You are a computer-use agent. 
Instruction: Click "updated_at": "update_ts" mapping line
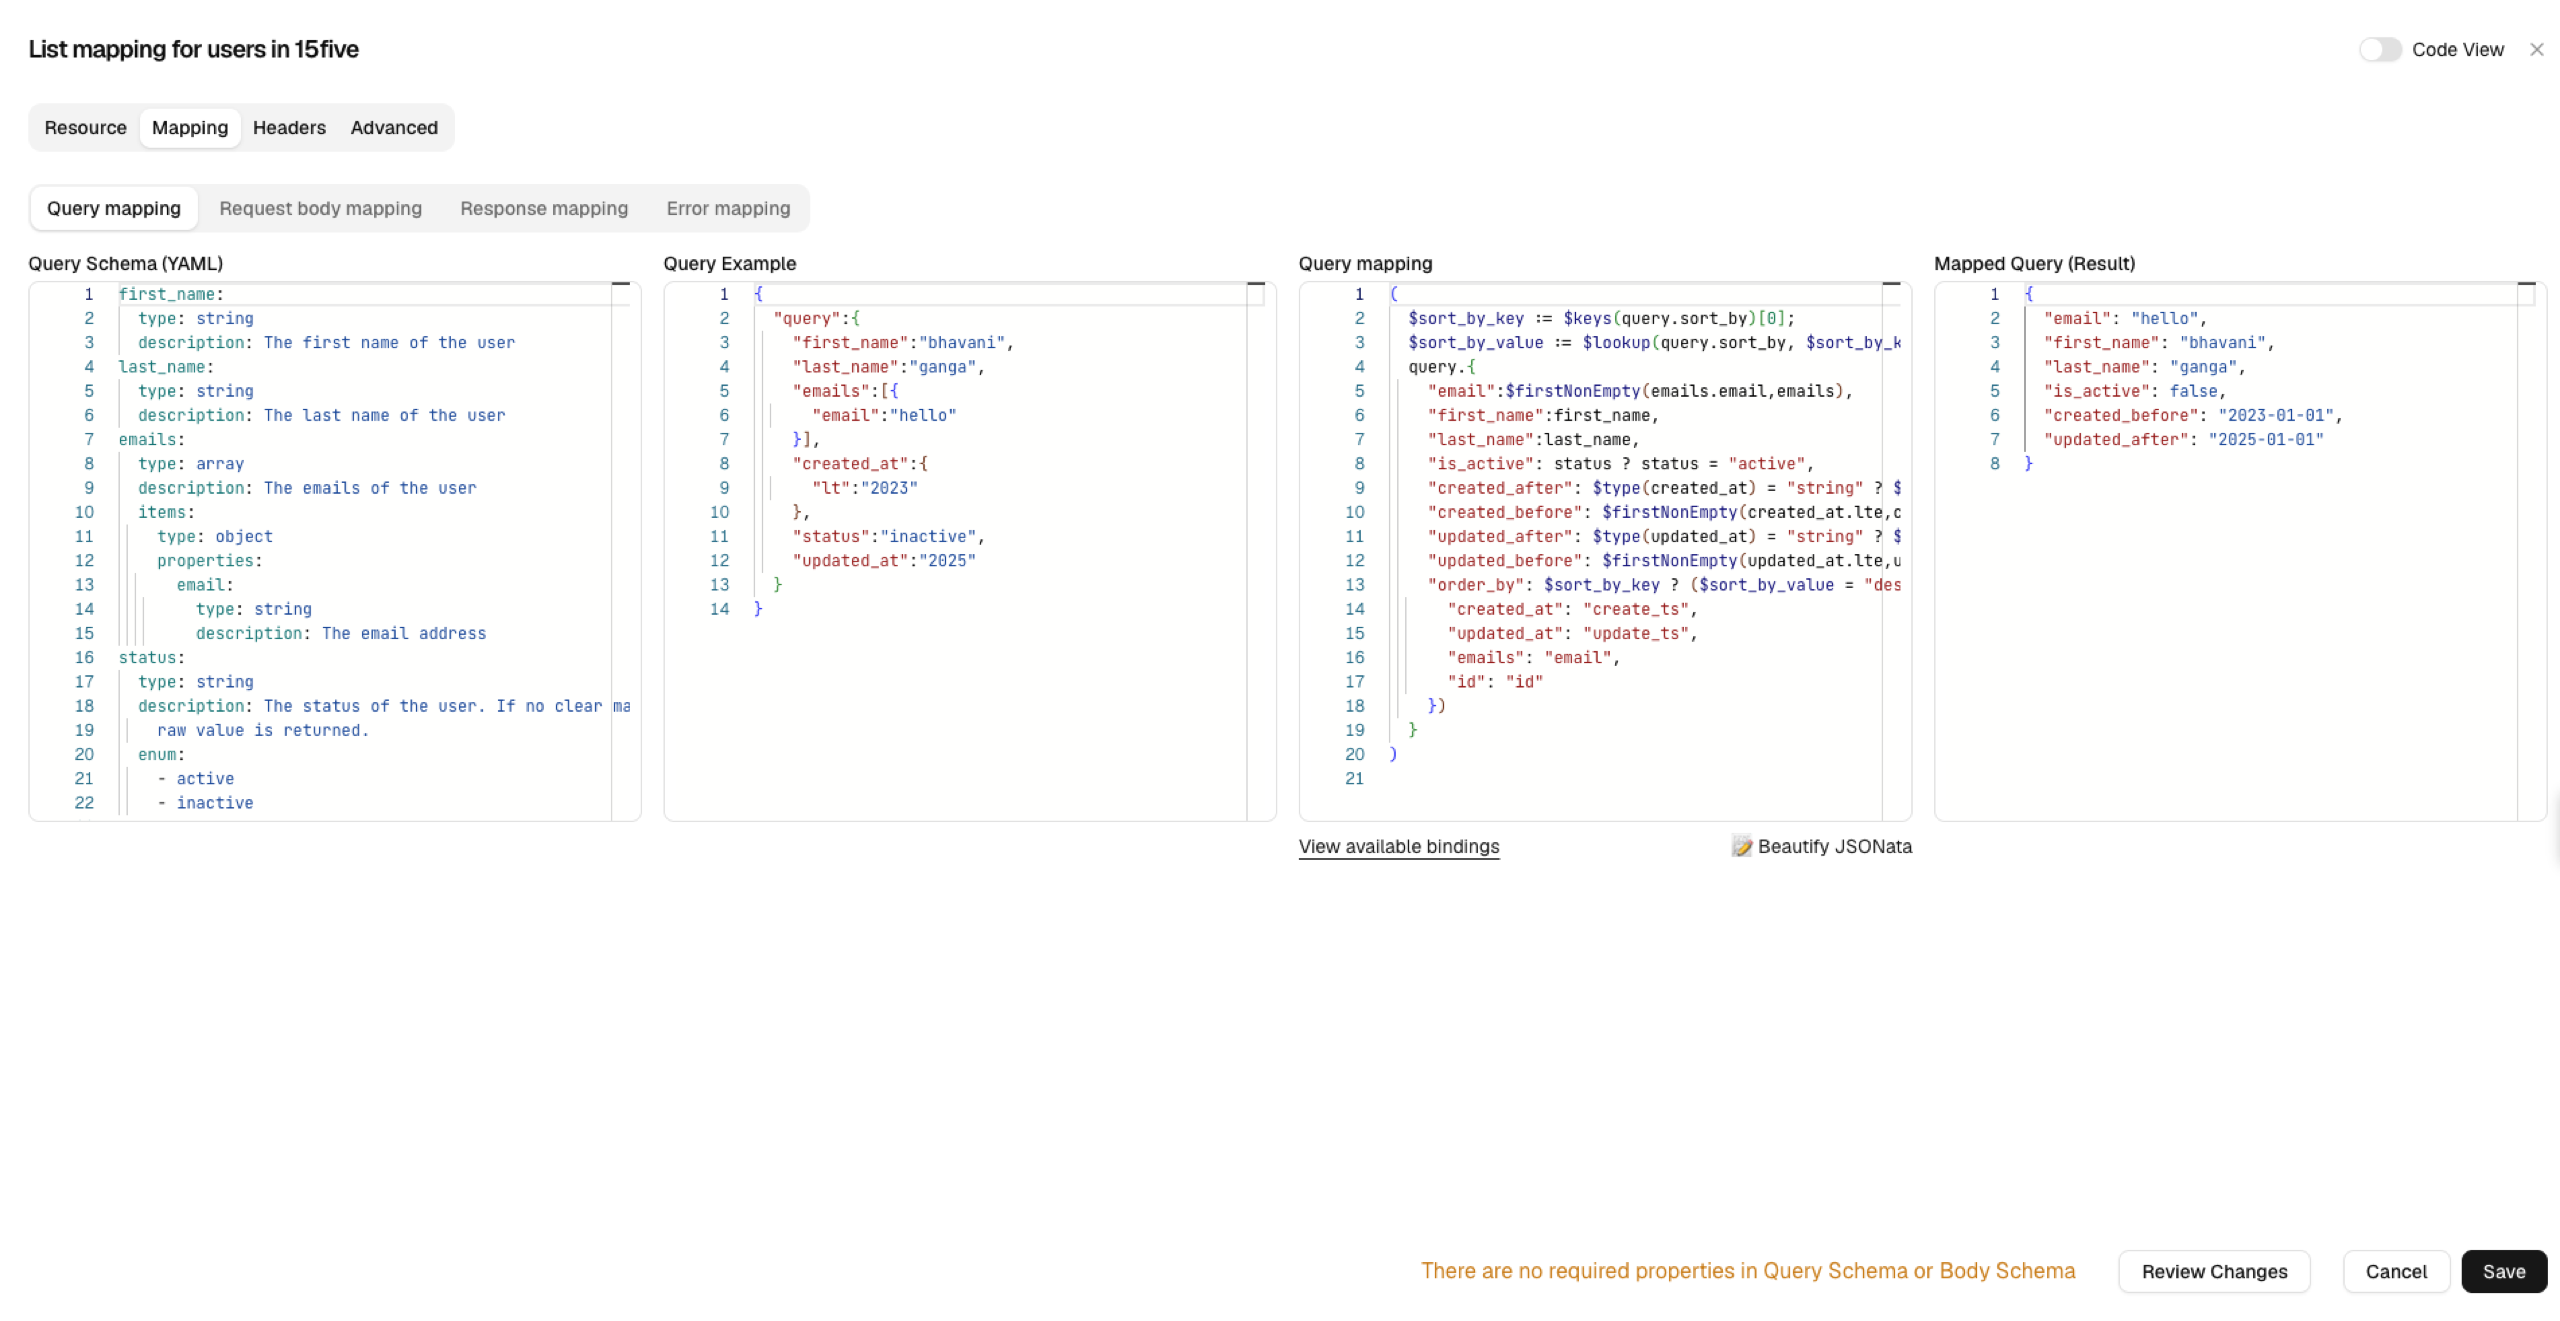click(1572, 633)
